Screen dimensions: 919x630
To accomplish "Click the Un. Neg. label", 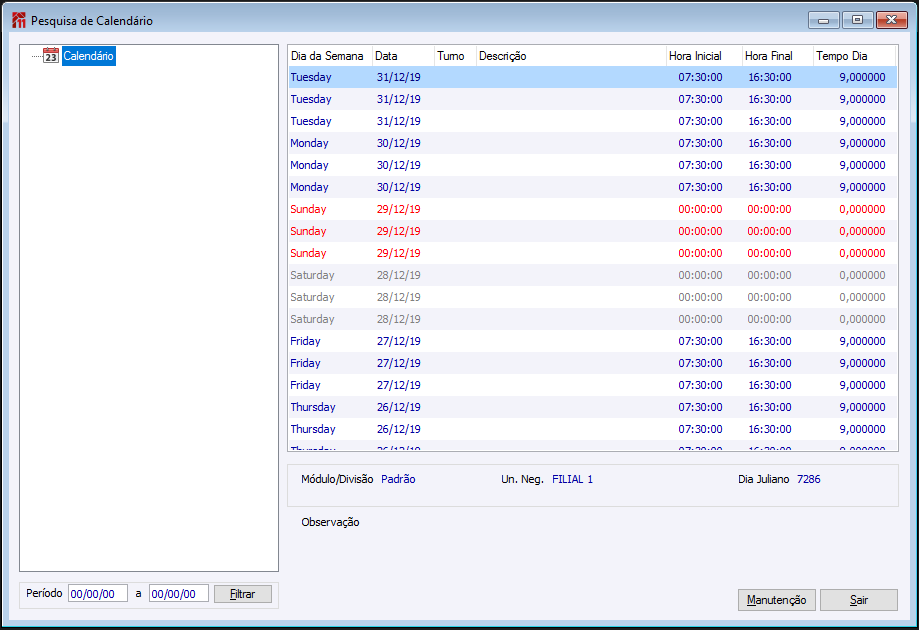I will tap(522, 479).
